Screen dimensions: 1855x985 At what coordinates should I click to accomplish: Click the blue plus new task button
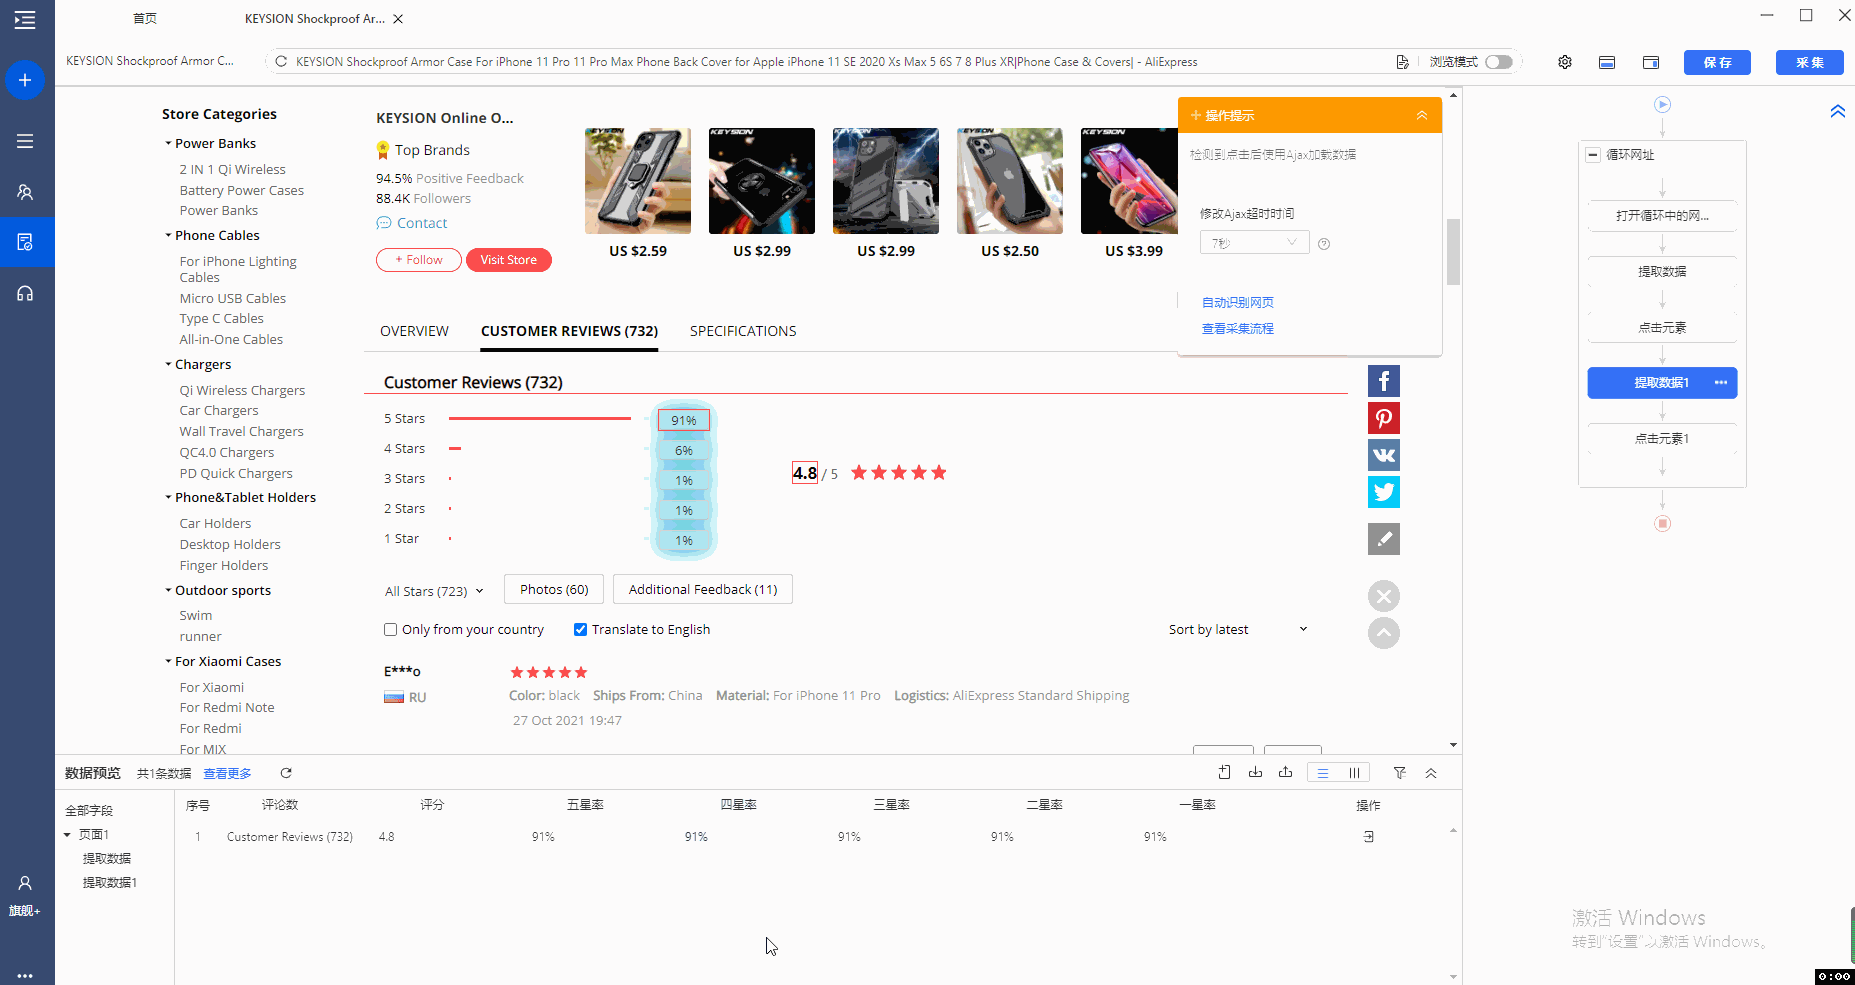click(x=25, y=80)
